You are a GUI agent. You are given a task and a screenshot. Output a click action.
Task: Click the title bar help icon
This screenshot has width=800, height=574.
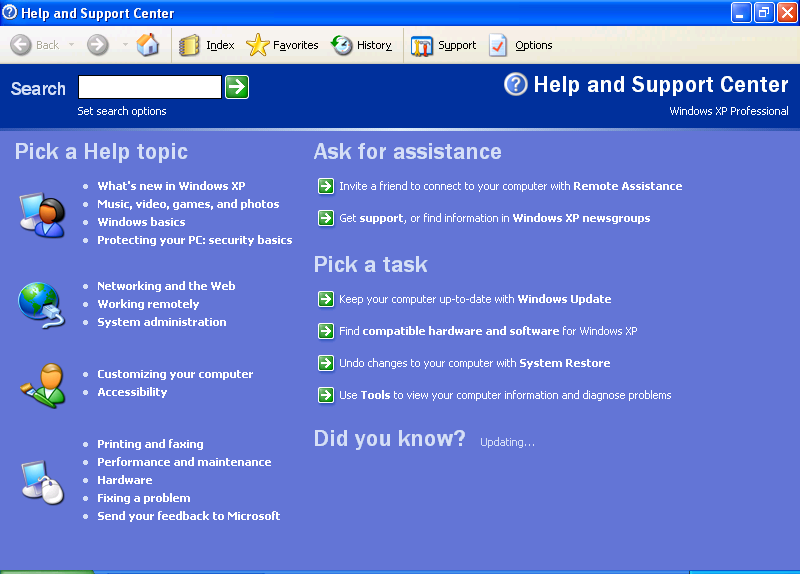(10, 12)
